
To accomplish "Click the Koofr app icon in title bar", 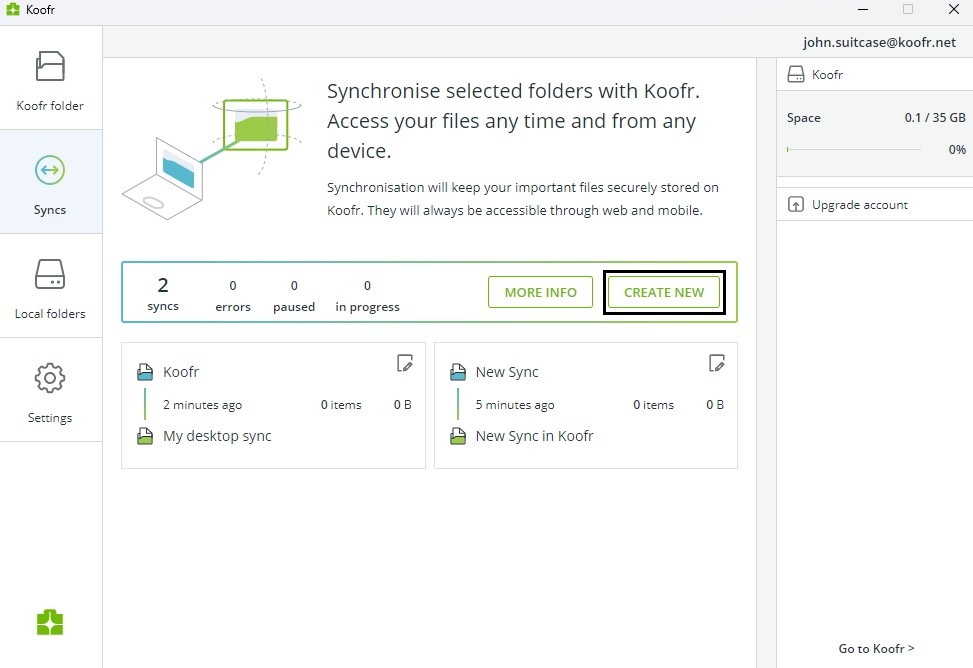I will 12,9.
